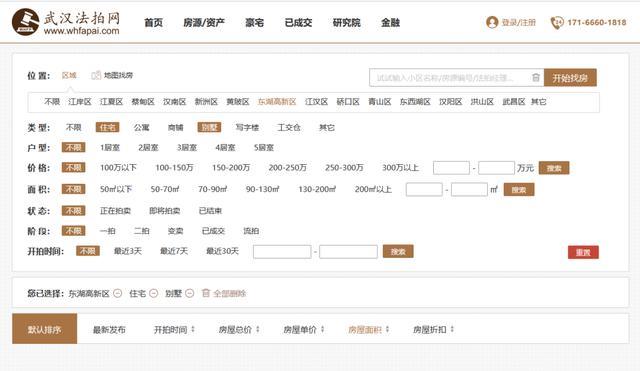
Task: Click the map search icon 地图找房
Action: click(96, 75)
